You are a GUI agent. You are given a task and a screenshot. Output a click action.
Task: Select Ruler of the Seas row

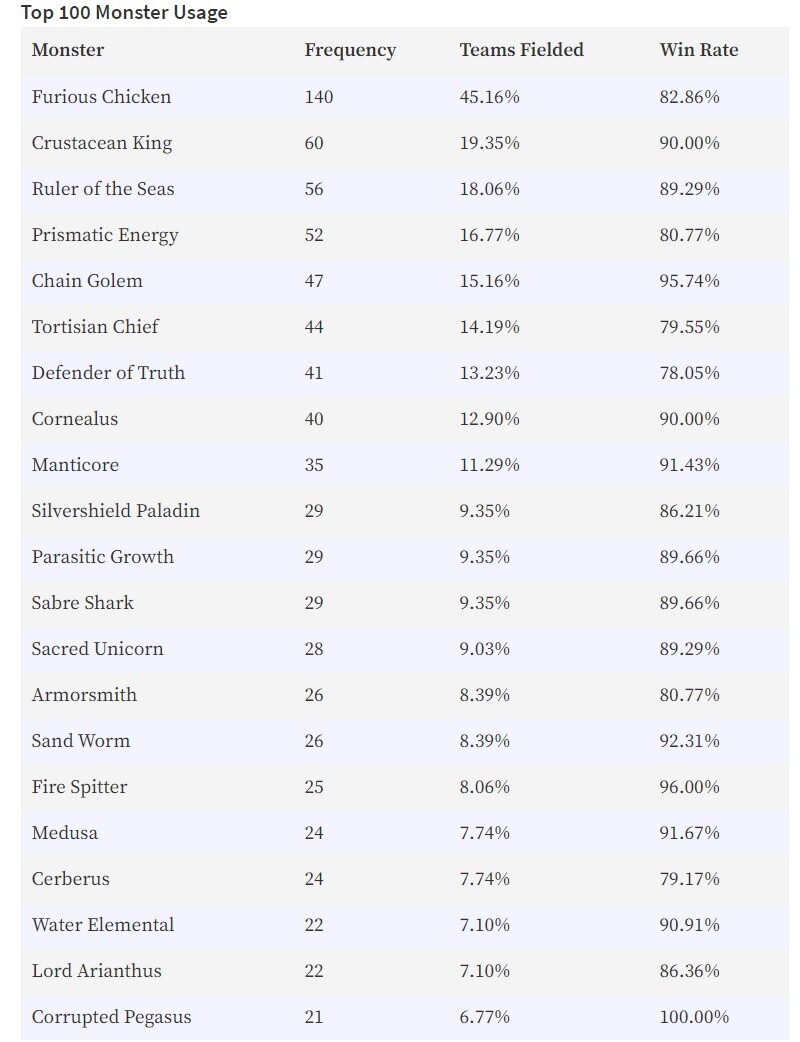pyautogui.click(x=405, y=189)
